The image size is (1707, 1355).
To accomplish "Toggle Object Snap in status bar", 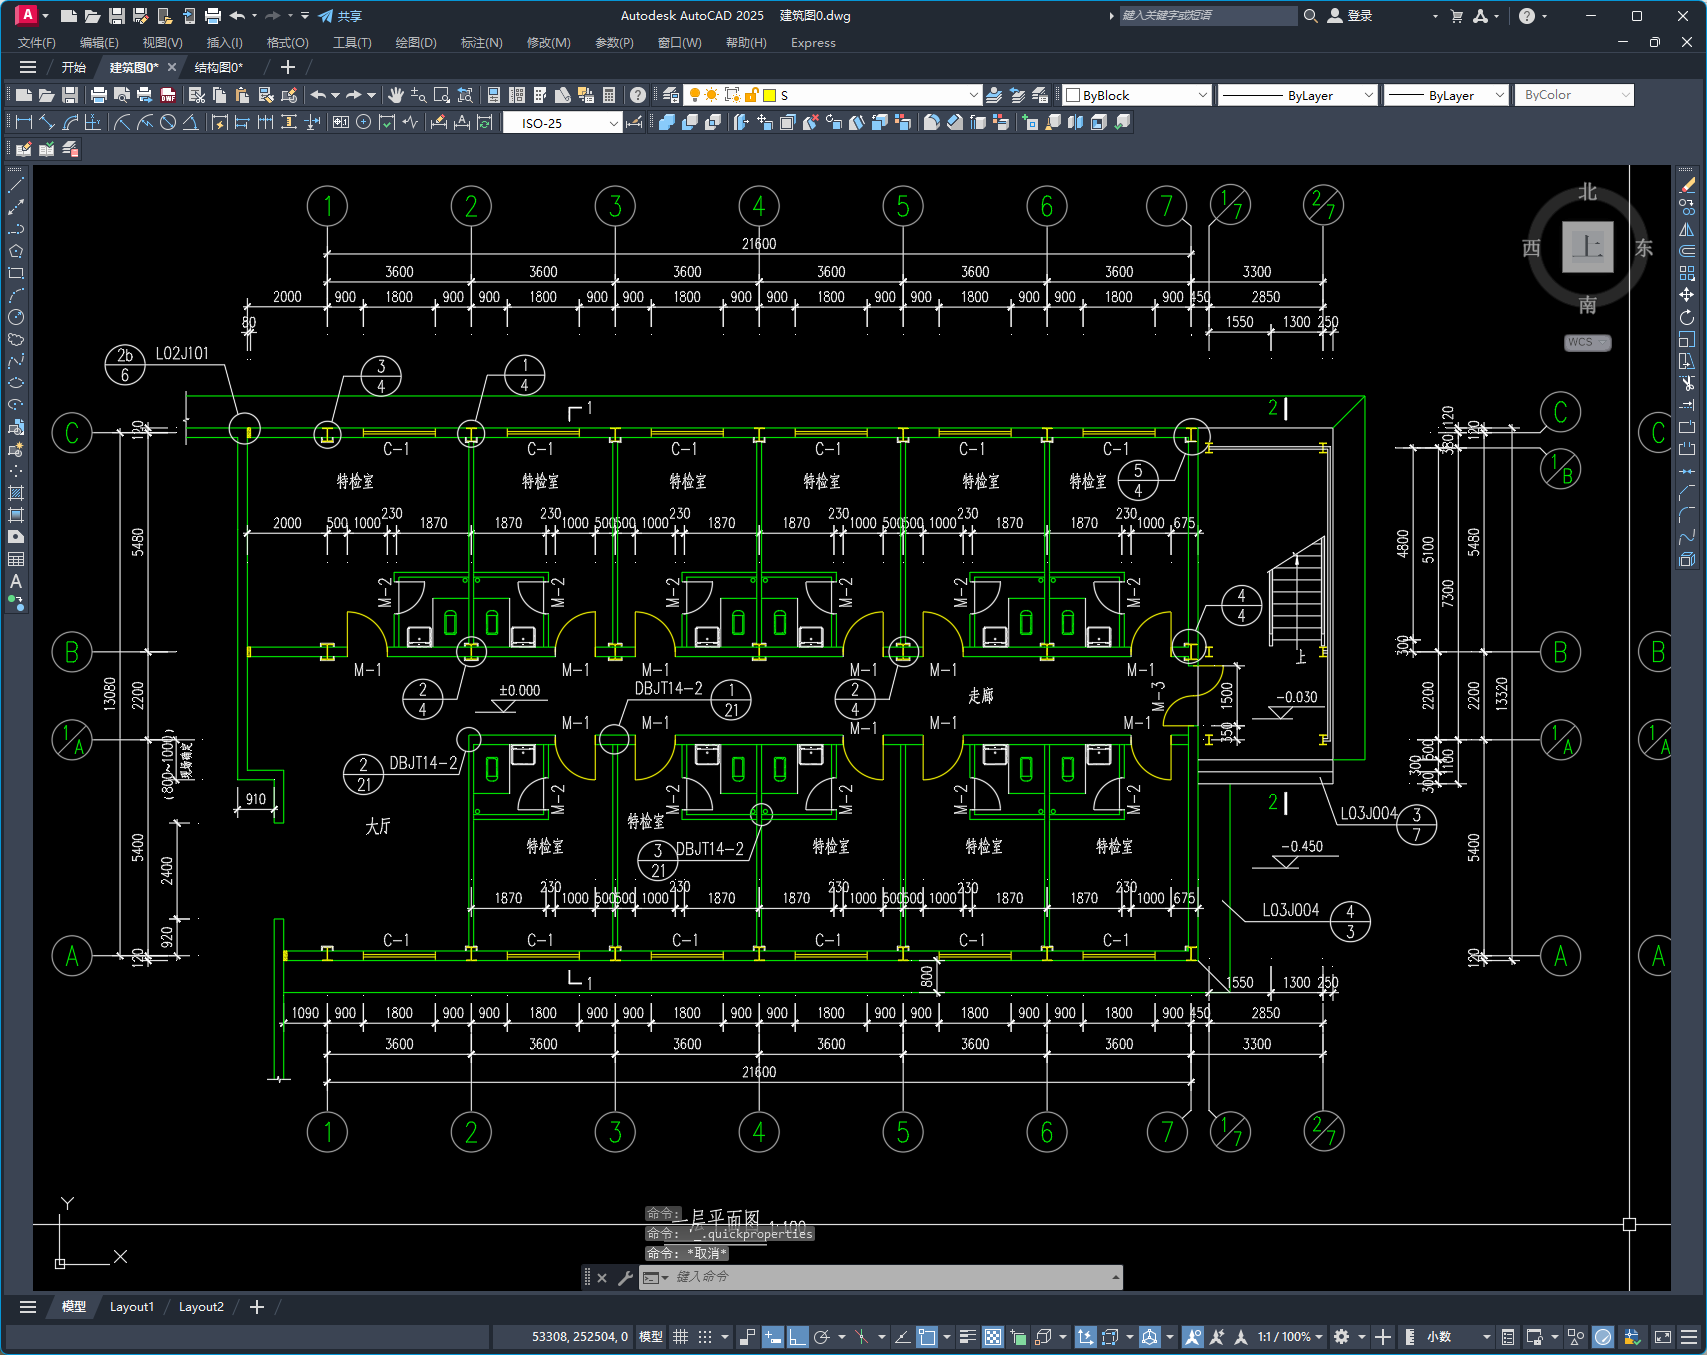I will [927, 1337].
